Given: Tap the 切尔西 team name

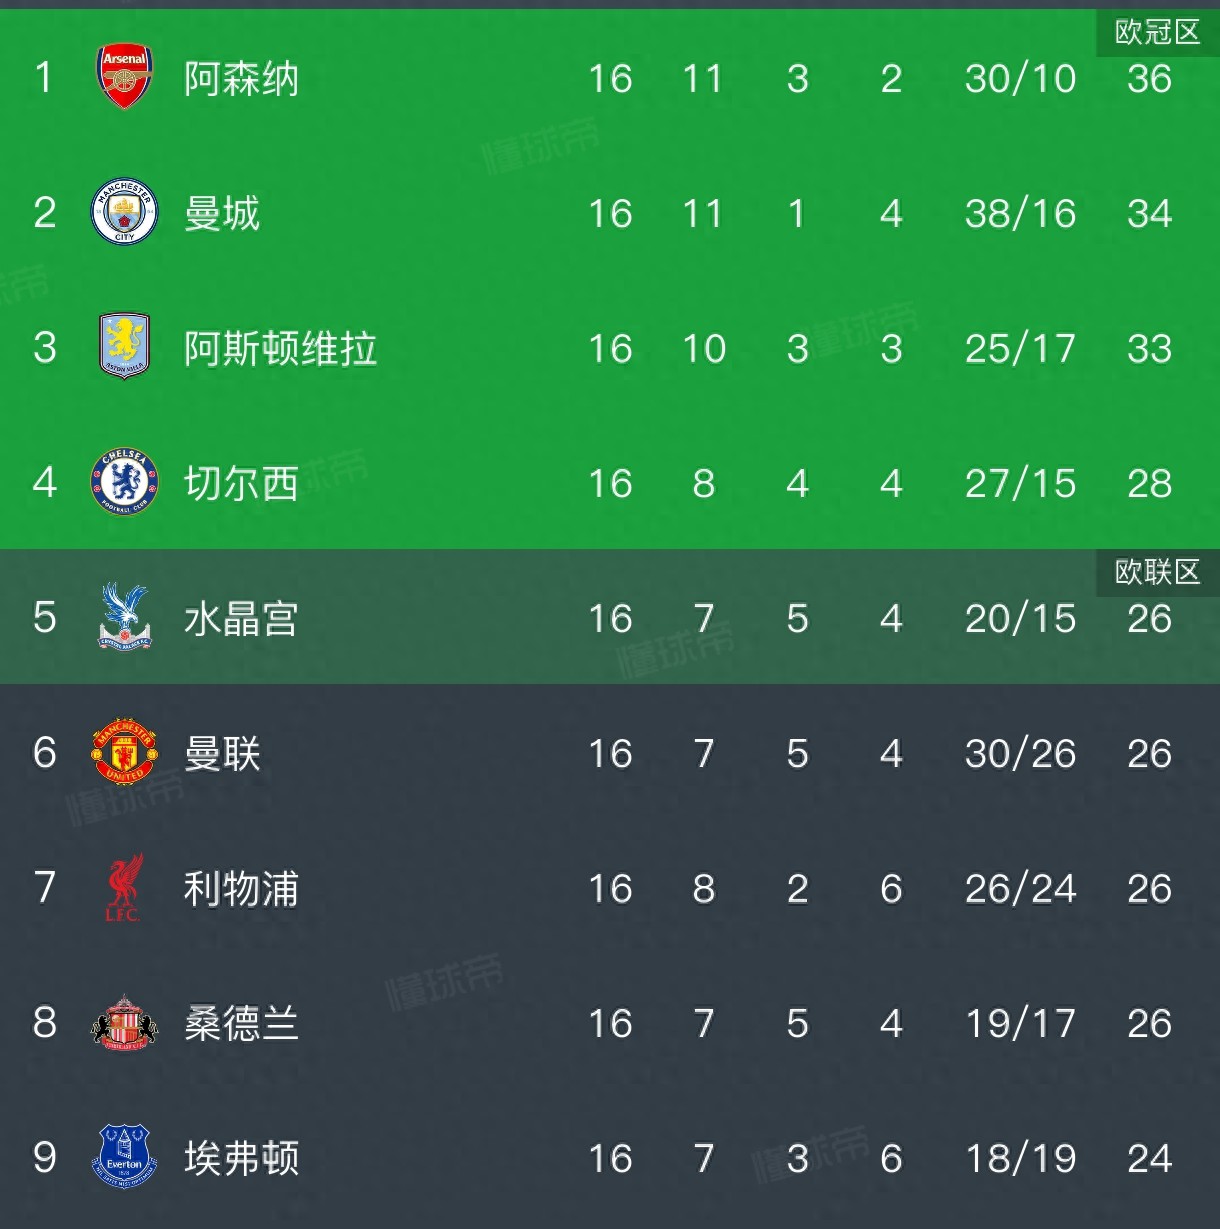Looking at the screenshot, I should pyautogui.click(x=241, y=484).
